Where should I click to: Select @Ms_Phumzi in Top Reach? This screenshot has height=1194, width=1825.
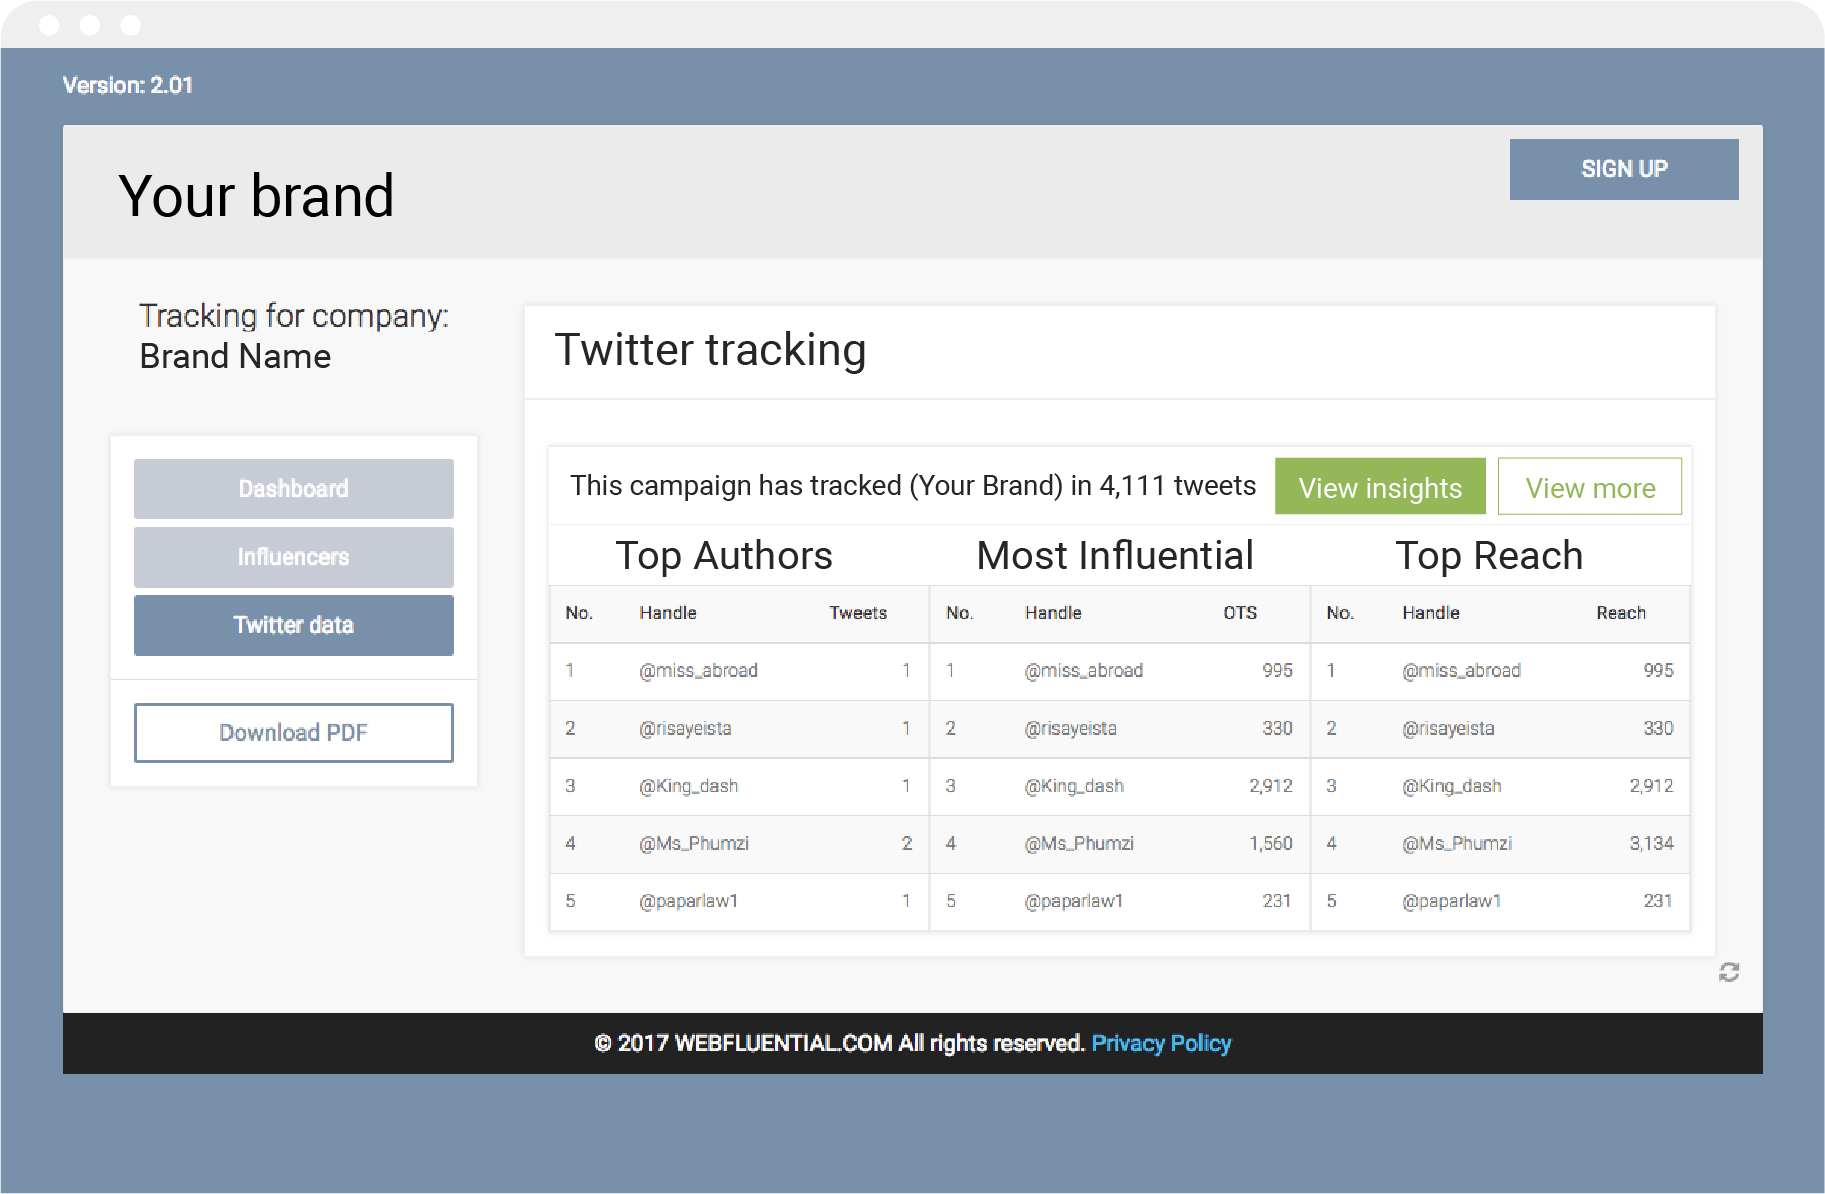coord(1457,843)
